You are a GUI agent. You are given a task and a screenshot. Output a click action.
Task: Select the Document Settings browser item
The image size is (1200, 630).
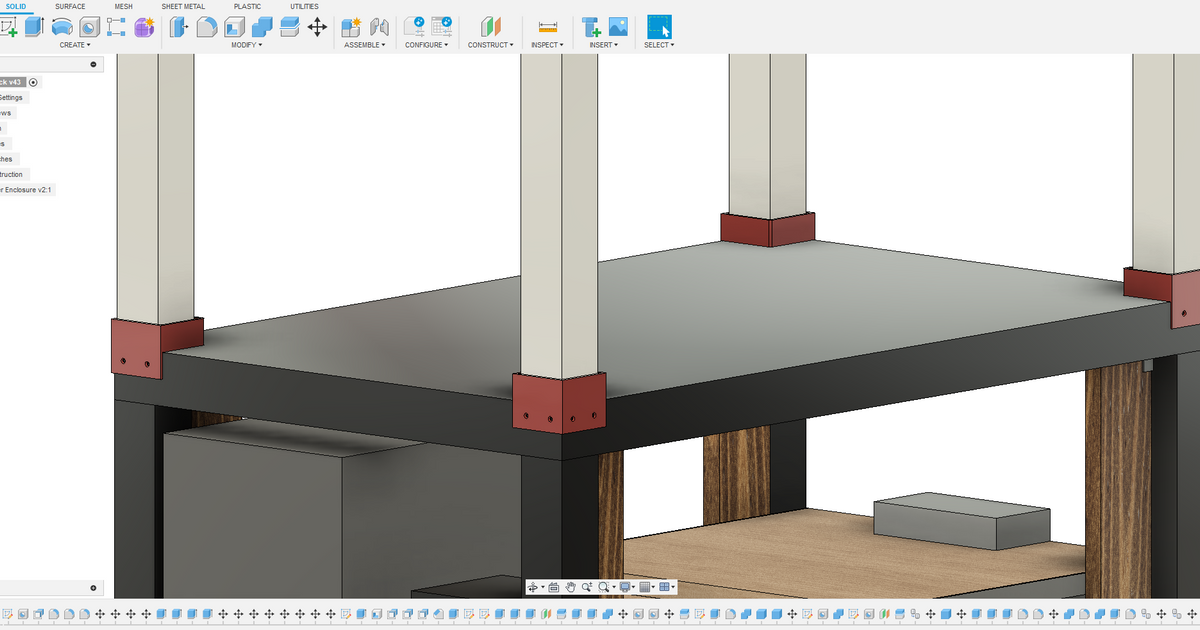point(12,98)
